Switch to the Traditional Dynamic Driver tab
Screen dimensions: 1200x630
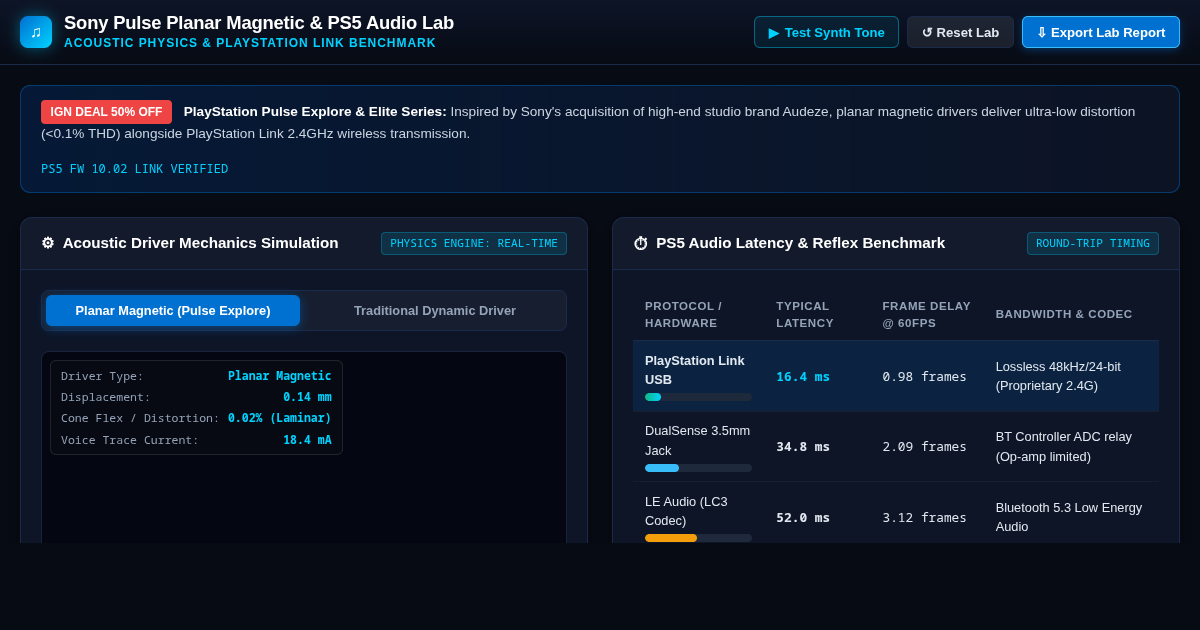[x=435, y=310]
